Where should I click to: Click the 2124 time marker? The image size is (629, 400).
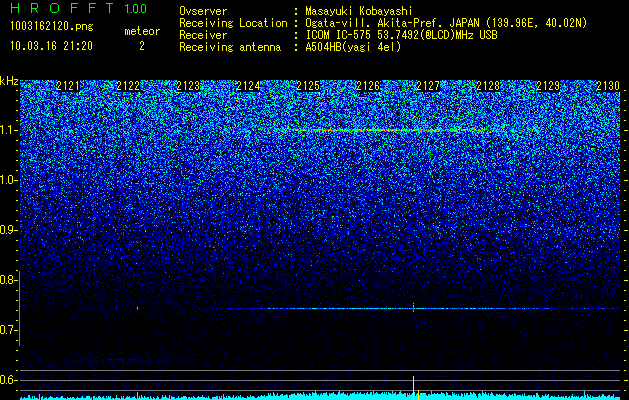[248, 86]
